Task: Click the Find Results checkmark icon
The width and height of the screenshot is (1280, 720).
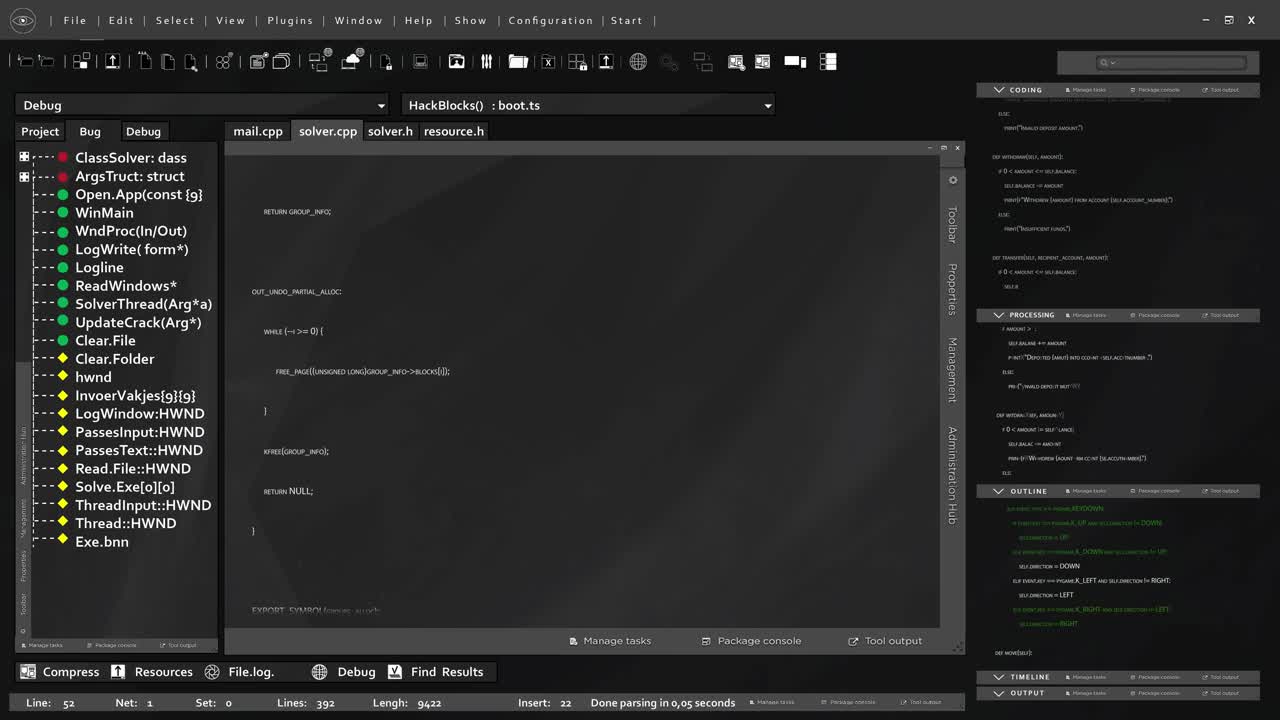Action: (x=395, y=672)
